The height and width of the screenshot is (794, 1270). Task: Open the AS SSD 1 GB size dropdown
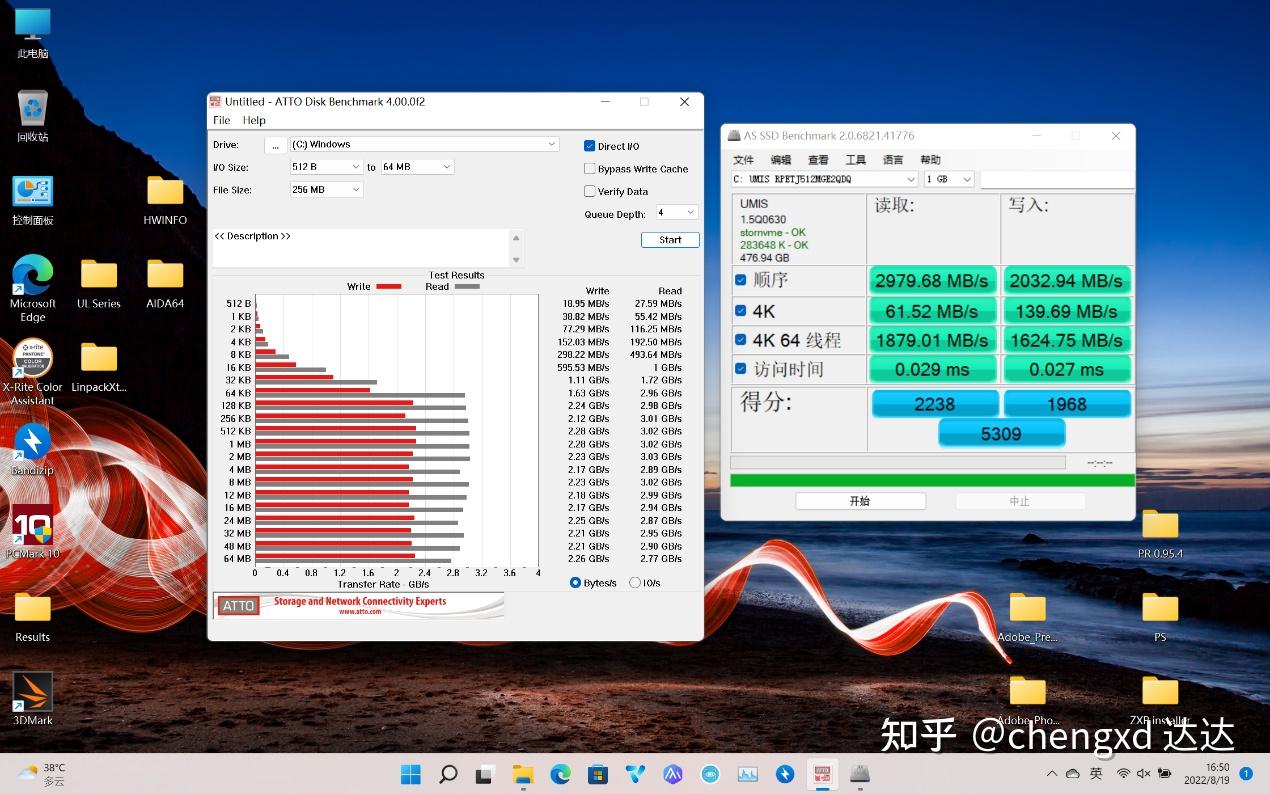point(949,179)
